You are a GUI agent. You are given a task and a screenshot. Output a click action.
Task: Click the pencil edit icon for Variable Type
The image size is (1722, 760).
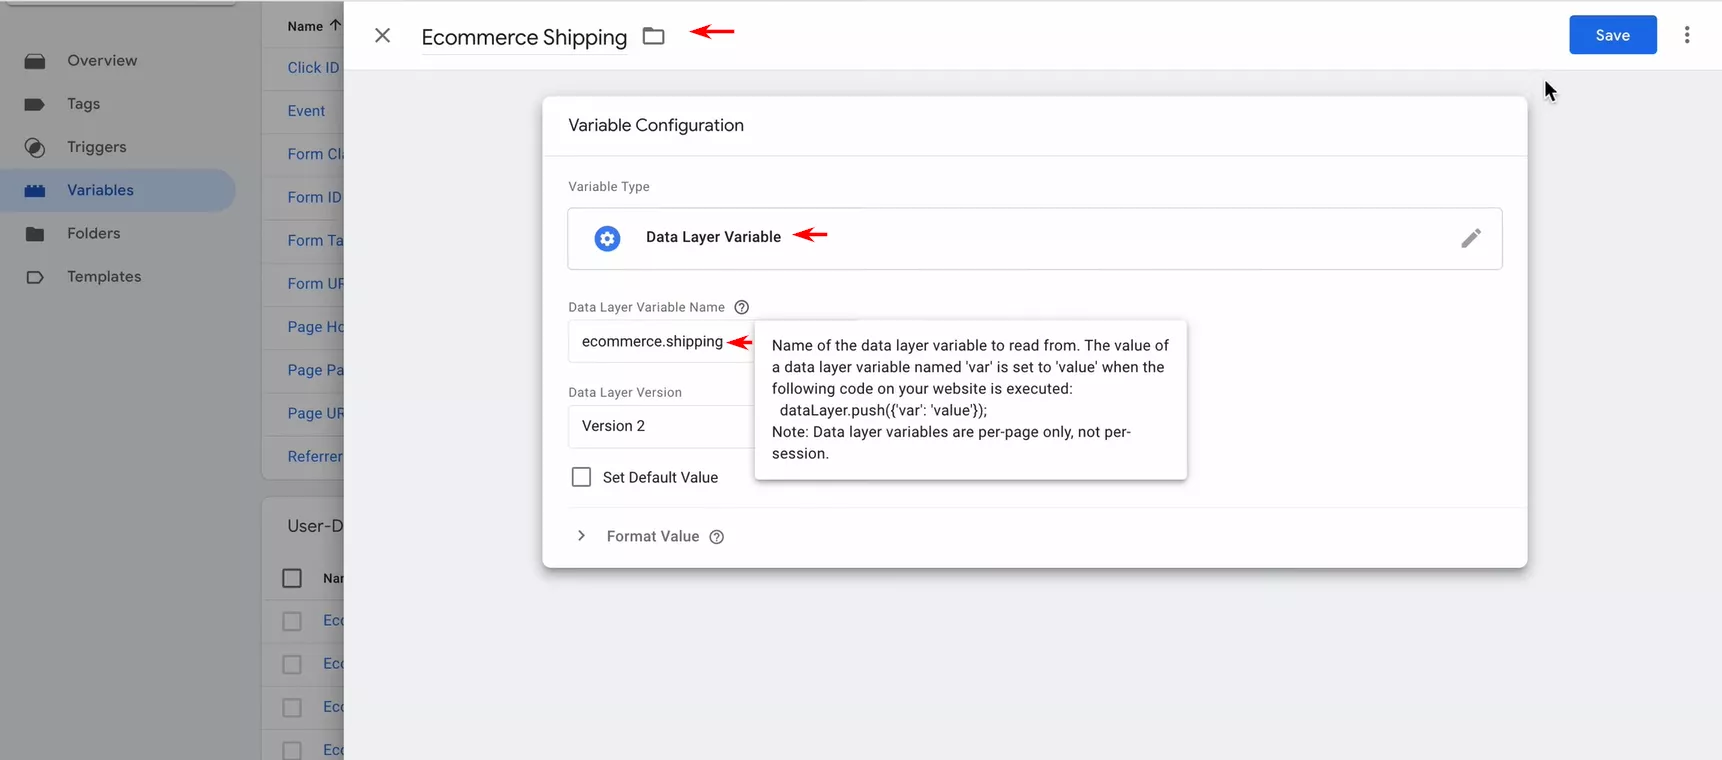coord(1470,238)
